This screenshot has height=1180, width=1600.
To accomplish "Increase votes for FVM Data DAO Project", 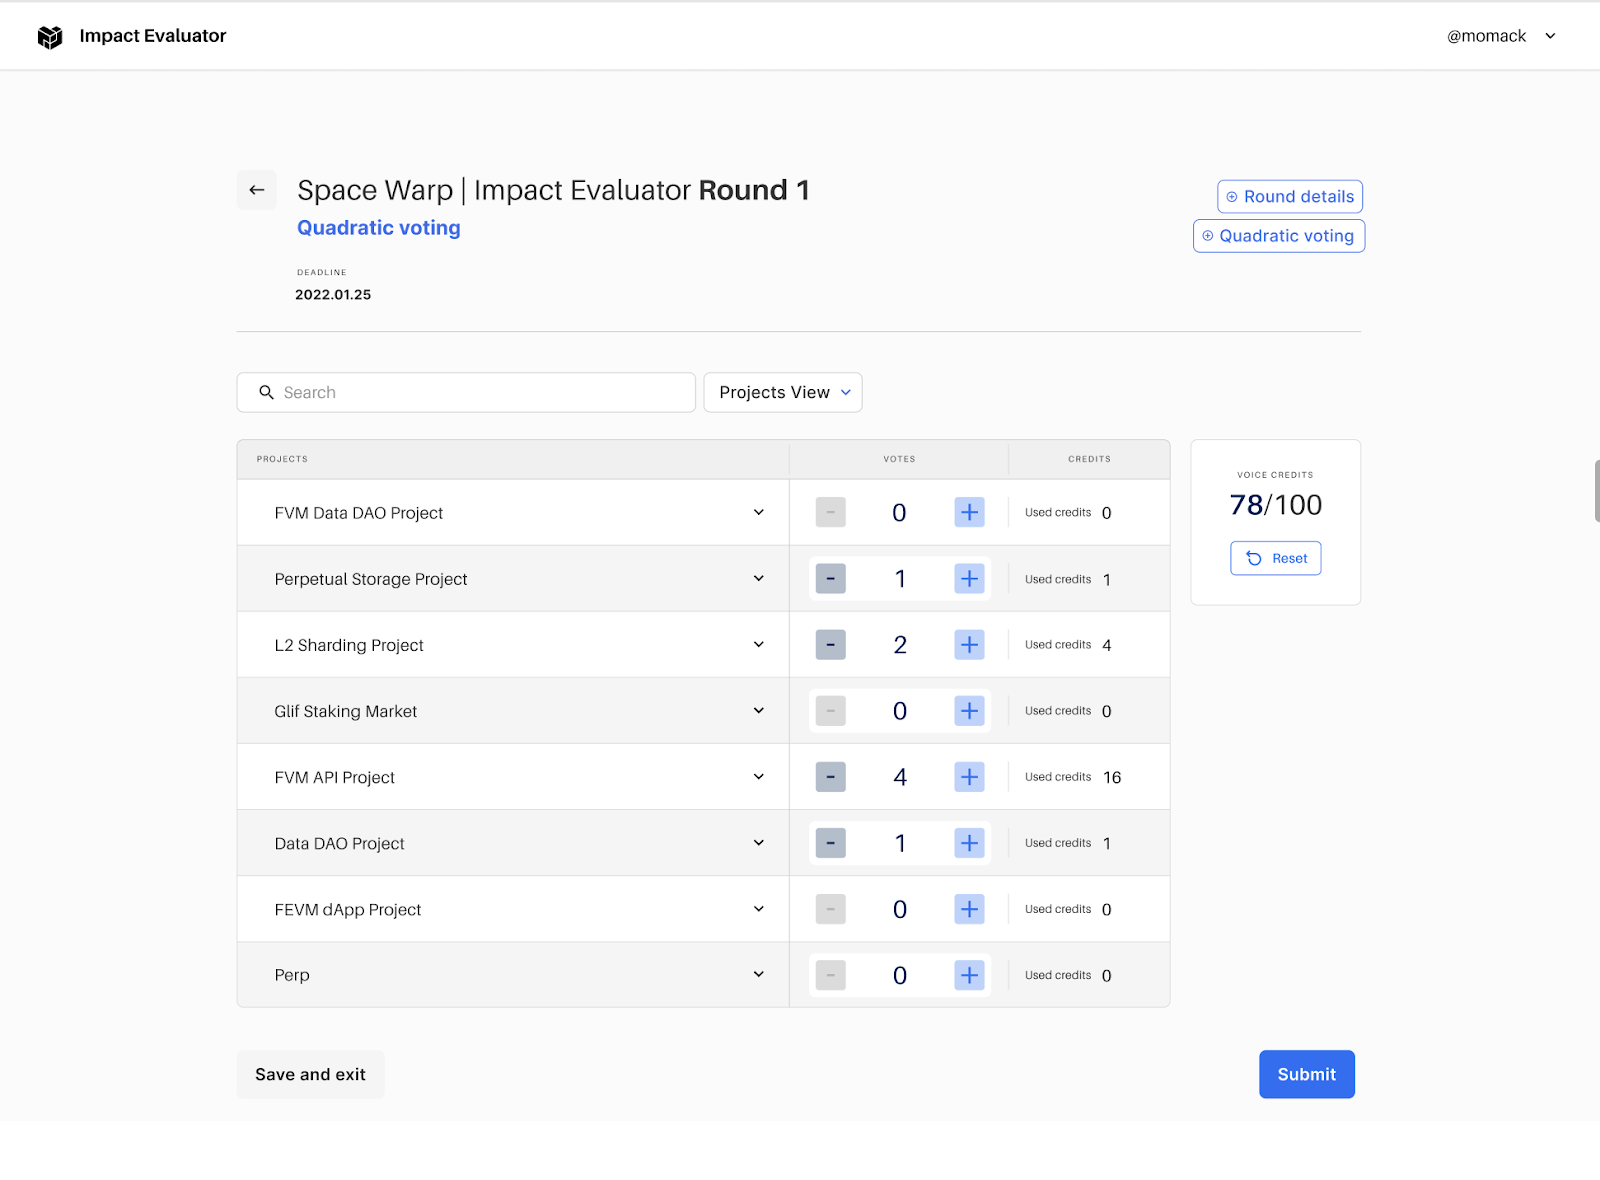I will pyautogui.click(x=969, y=513).
